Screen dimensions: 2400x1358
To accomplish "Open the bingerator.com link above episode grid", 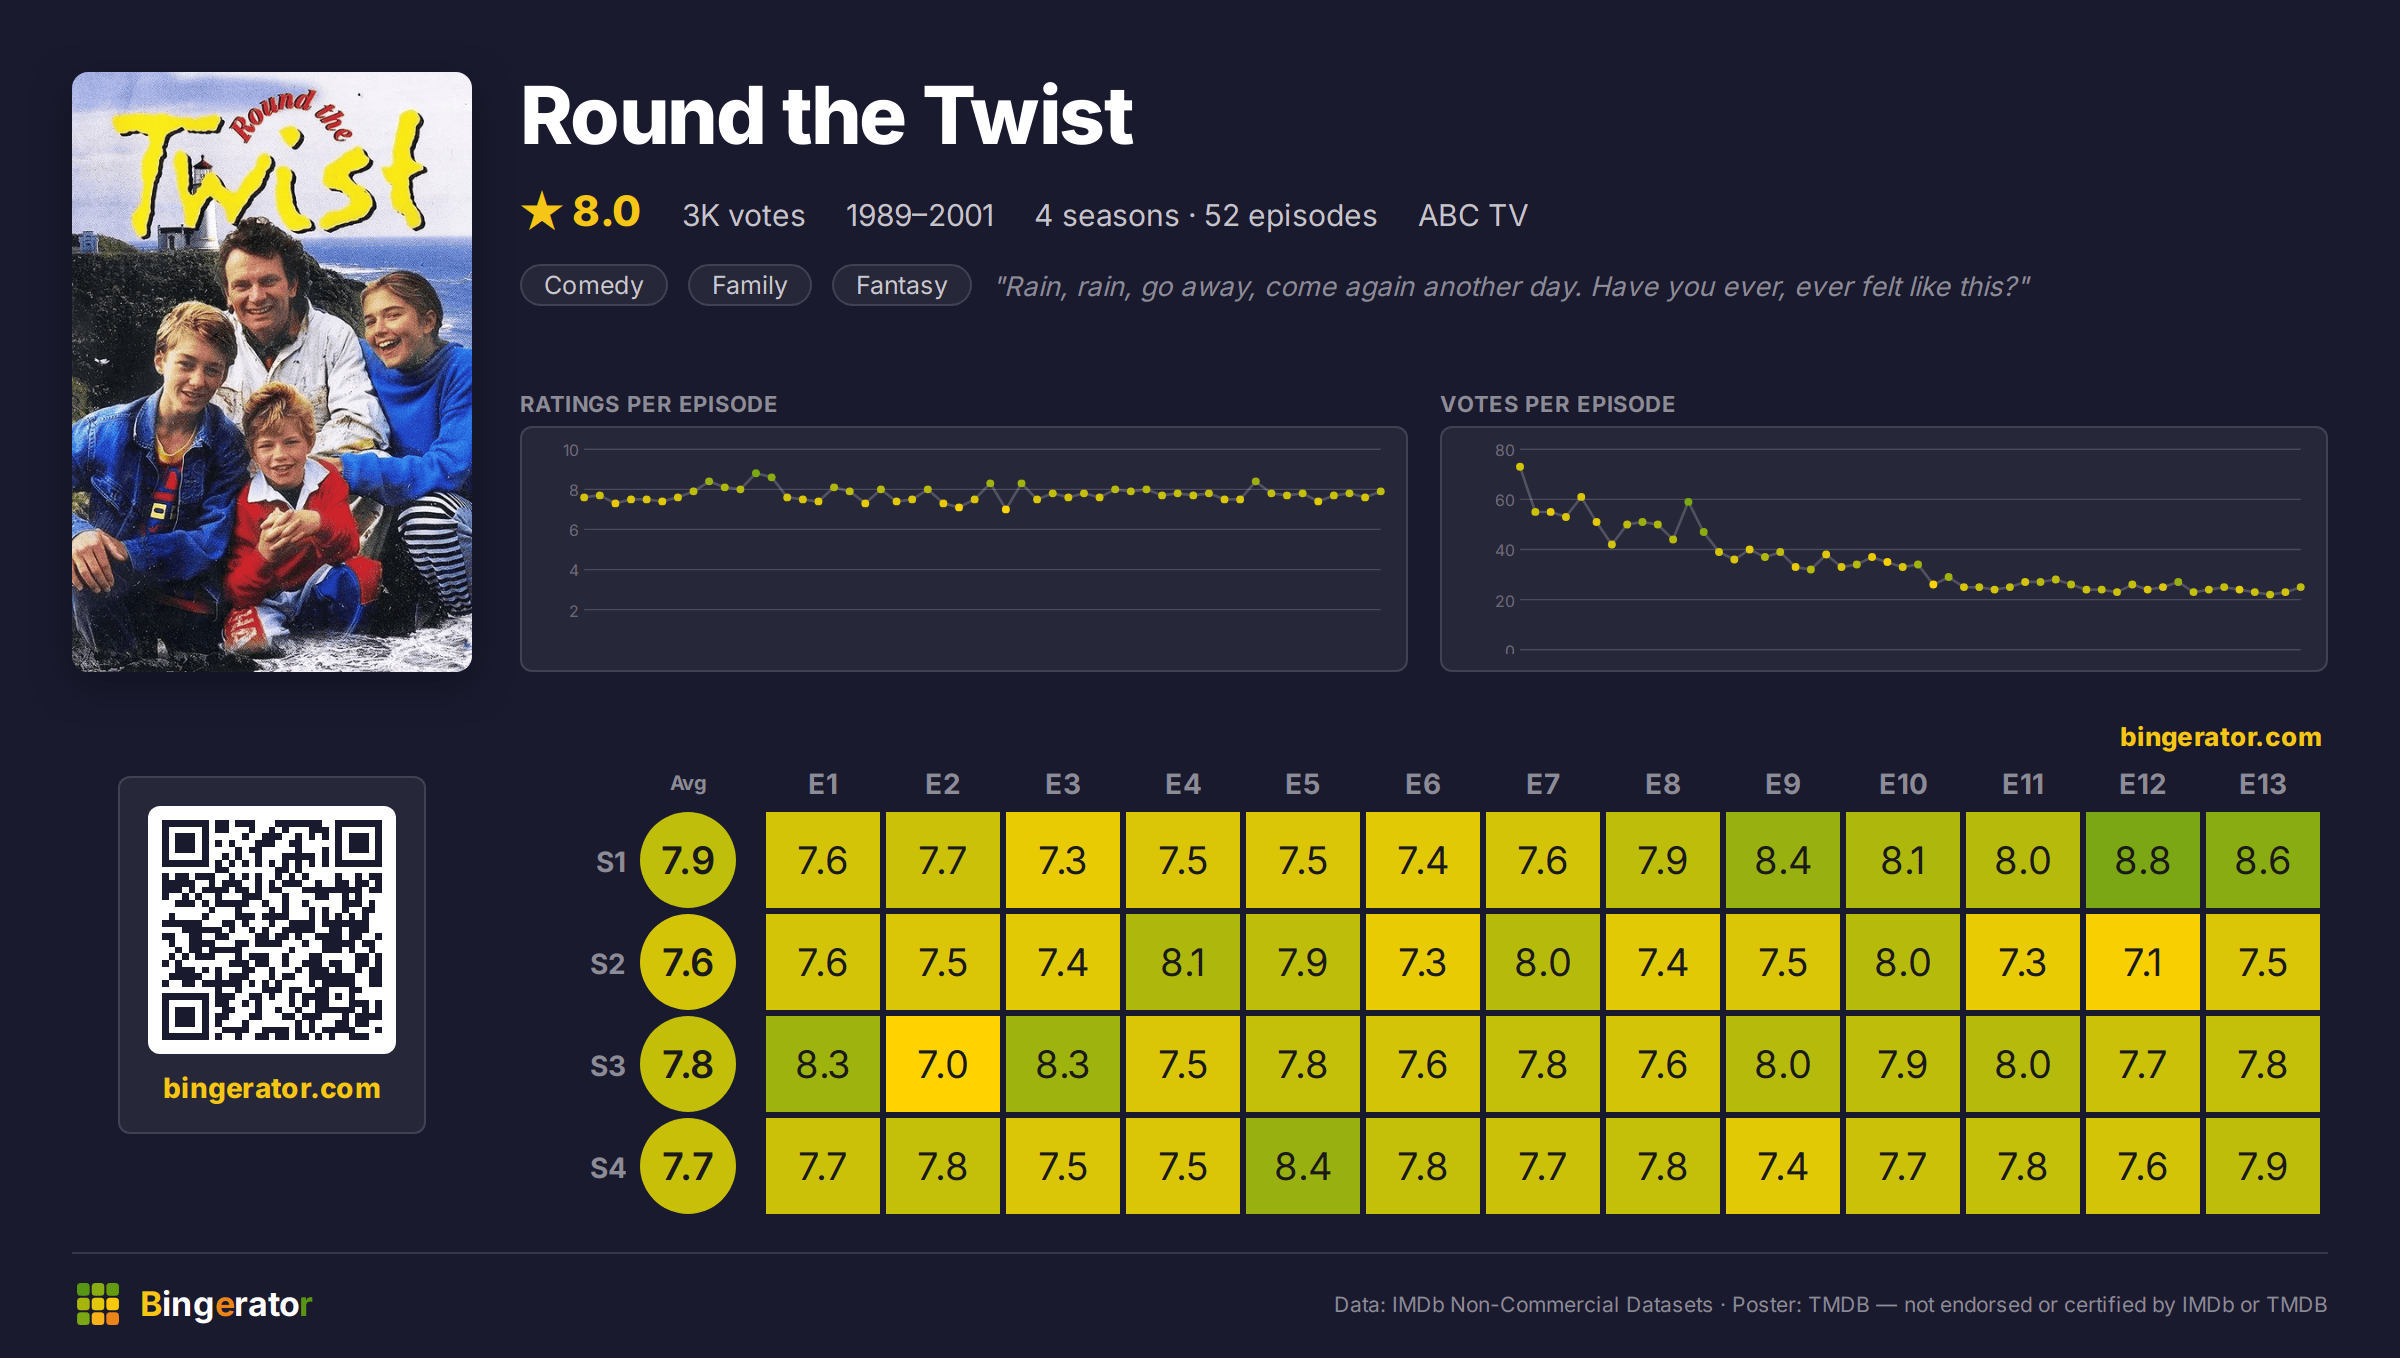I will (2221, 737).
